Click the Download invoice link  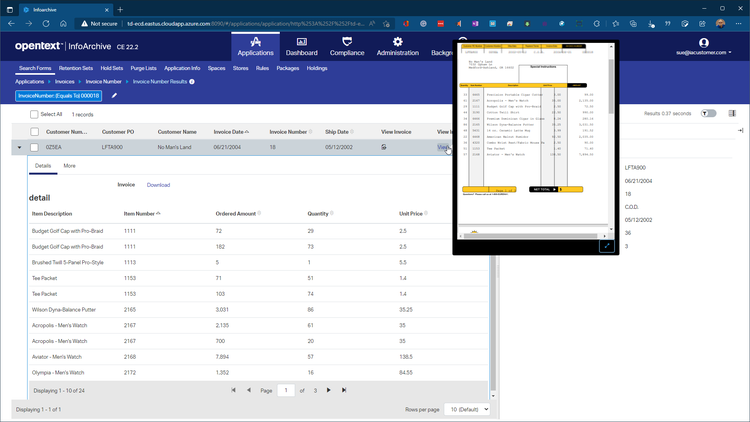(158, 185)
